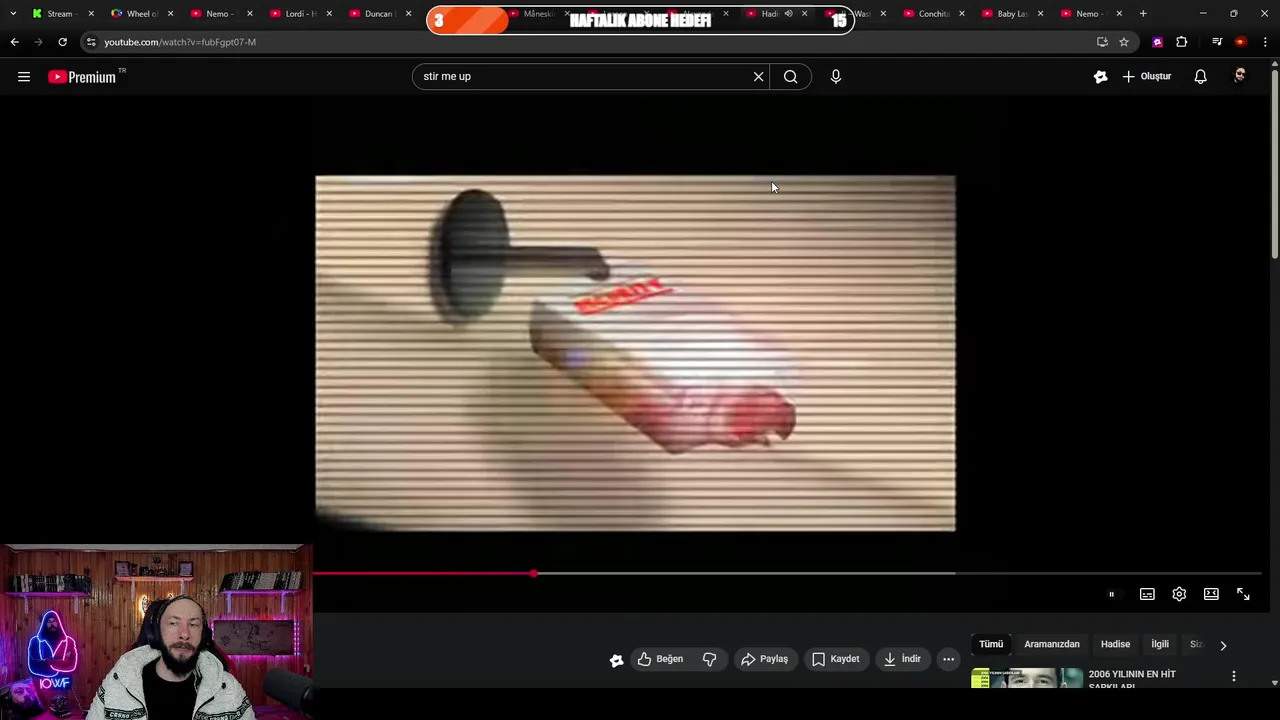
Task: Open the sparkle icon beside Oluştur
Action: 1100,76
